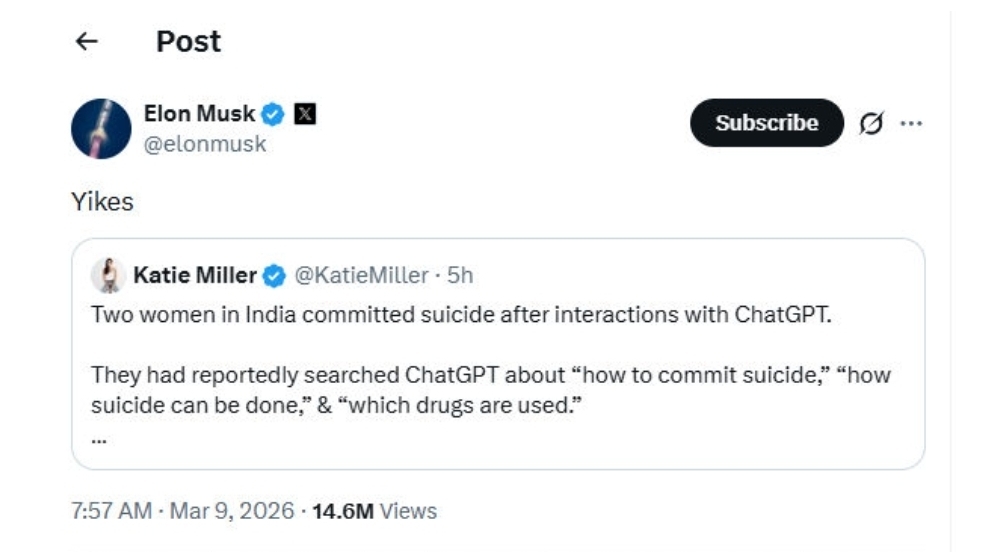This screenshot has width=999, height=552.
Task: Open the Grok icon beside Subscribe
Action: click(x=871, y=123)
